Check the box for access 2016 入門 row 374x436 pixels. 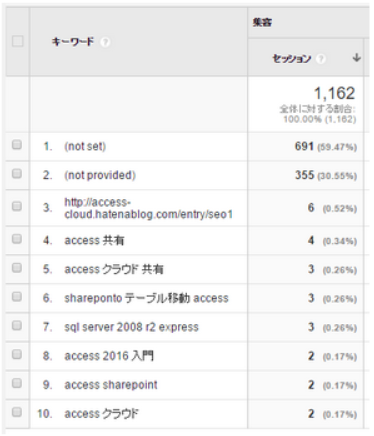[x=17, y=354]
